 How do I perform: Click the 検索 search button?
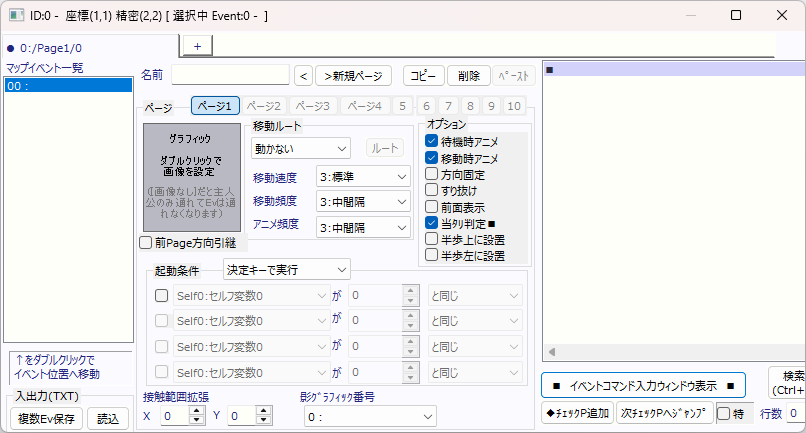788,383
